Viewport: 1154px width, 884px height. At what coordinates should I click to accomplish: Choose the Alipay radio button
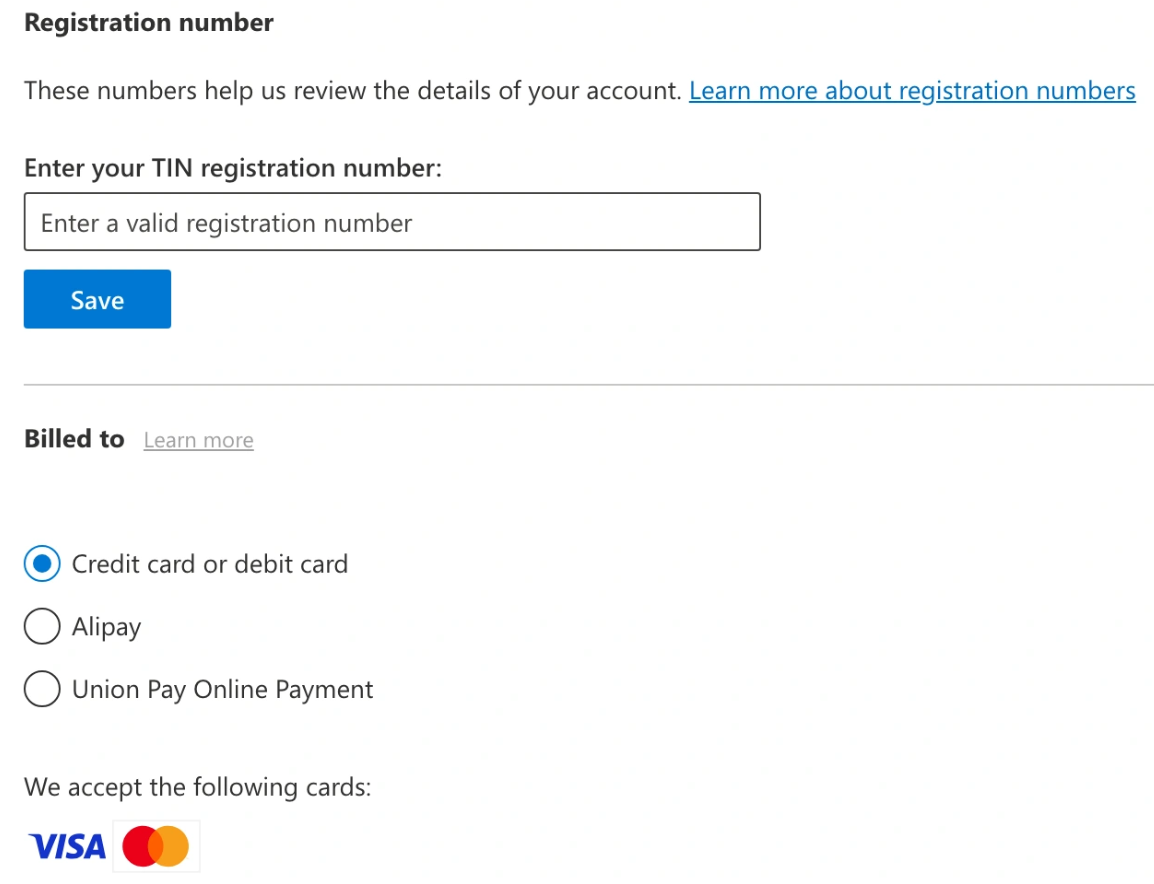42,627
